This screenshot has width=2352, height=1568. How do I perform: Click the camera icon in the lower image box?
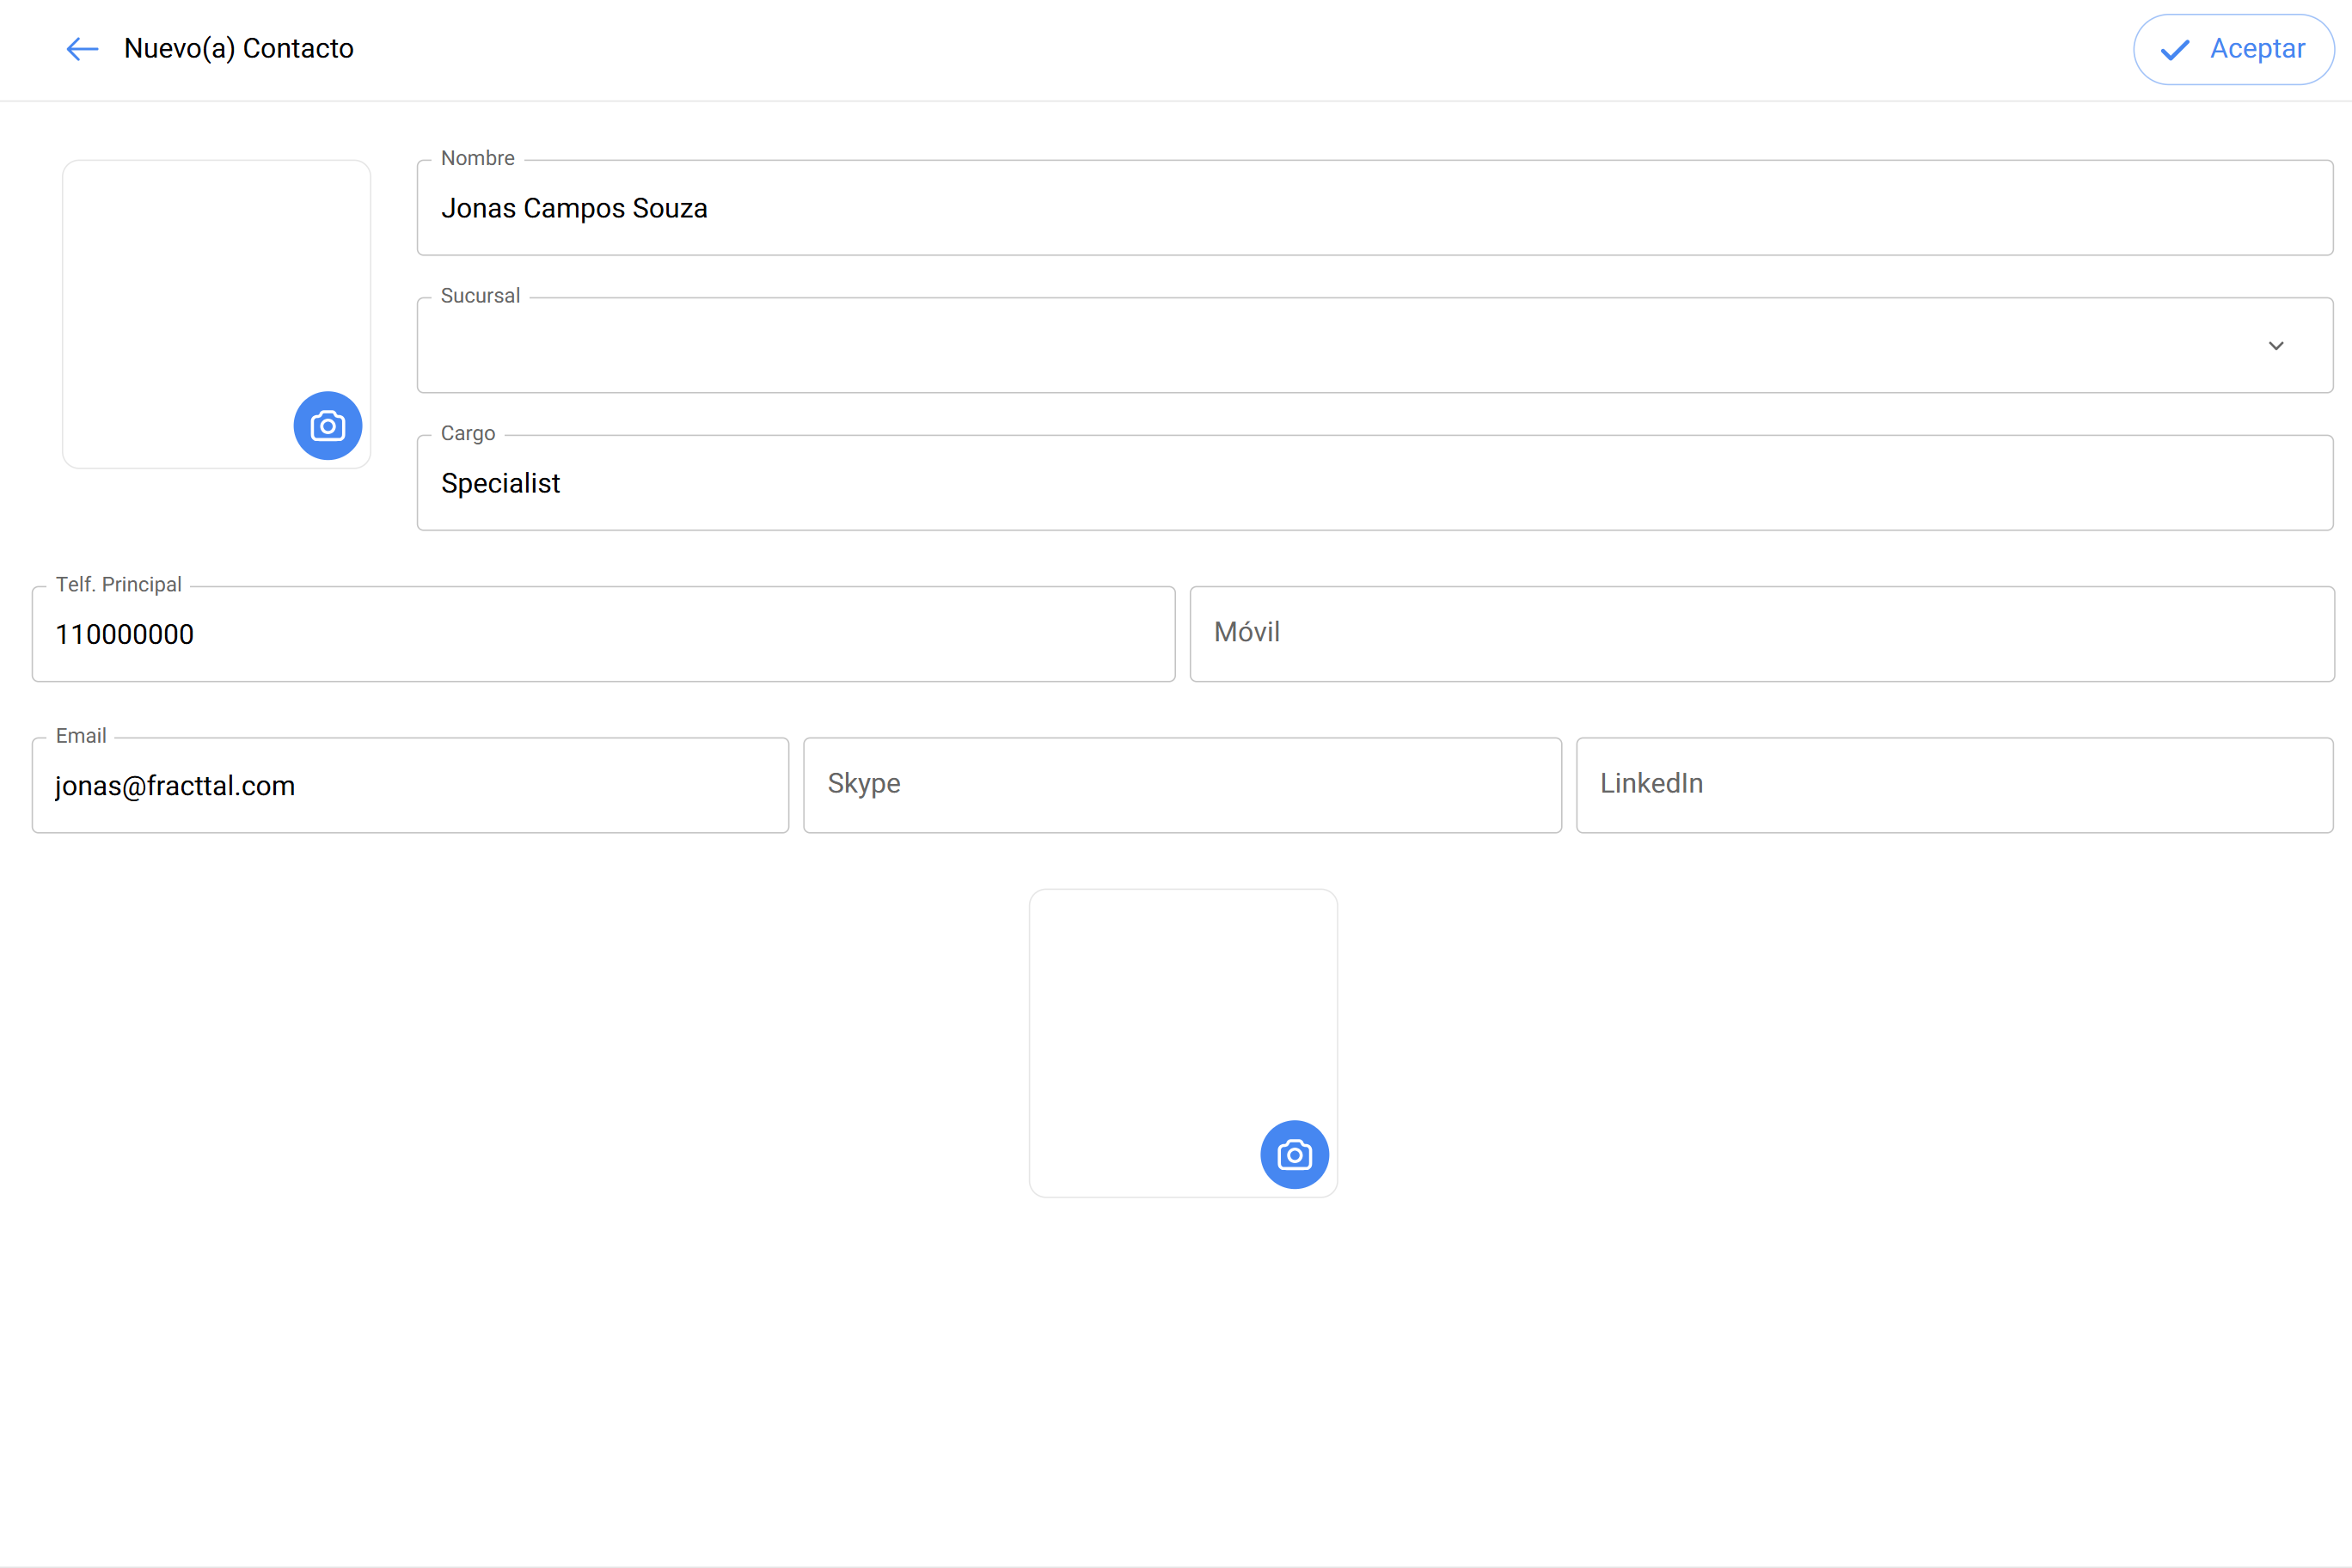coord(1294,1155)
